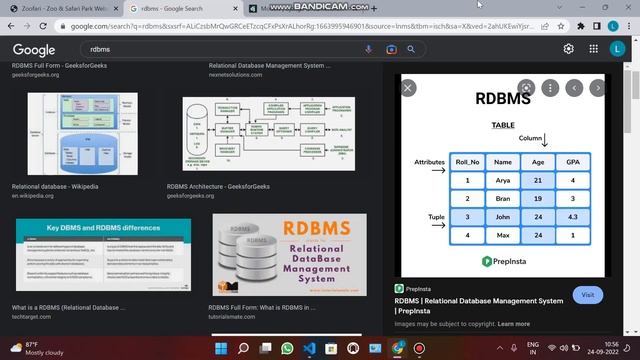This screenshot has width=640, height=360.
Task: Open more options in image preview
Action: pos(550,88)
